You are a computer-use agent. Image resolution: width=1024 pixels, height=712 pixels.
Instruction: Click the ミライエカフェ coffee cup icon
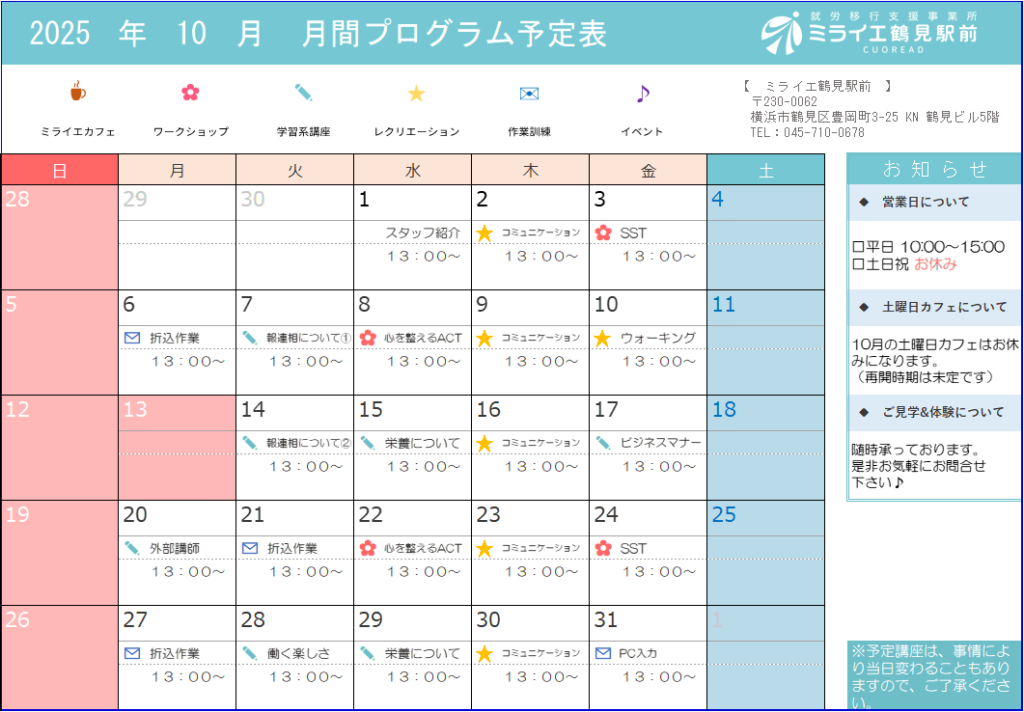click(x=78, y=93)
